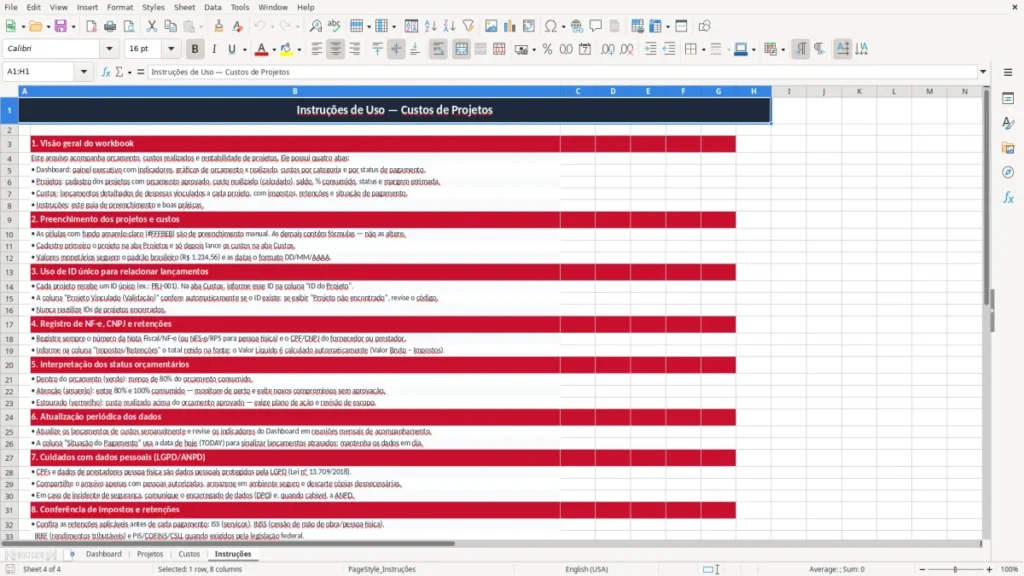The height and width of the screenshot is (576, 1024).
Task: Click yellow highlighting color swatch
Action: (x=286, y=49)
